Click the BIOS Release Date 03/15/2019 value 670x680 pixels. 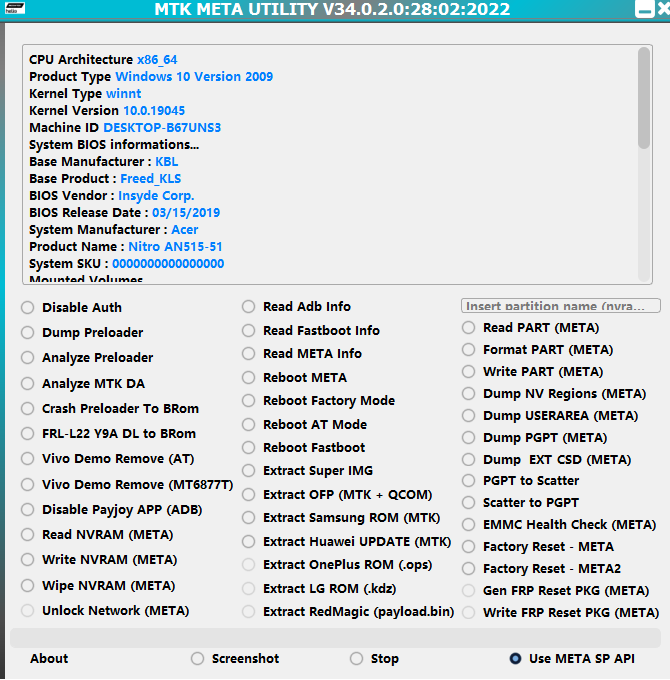[x=186, y=213]
